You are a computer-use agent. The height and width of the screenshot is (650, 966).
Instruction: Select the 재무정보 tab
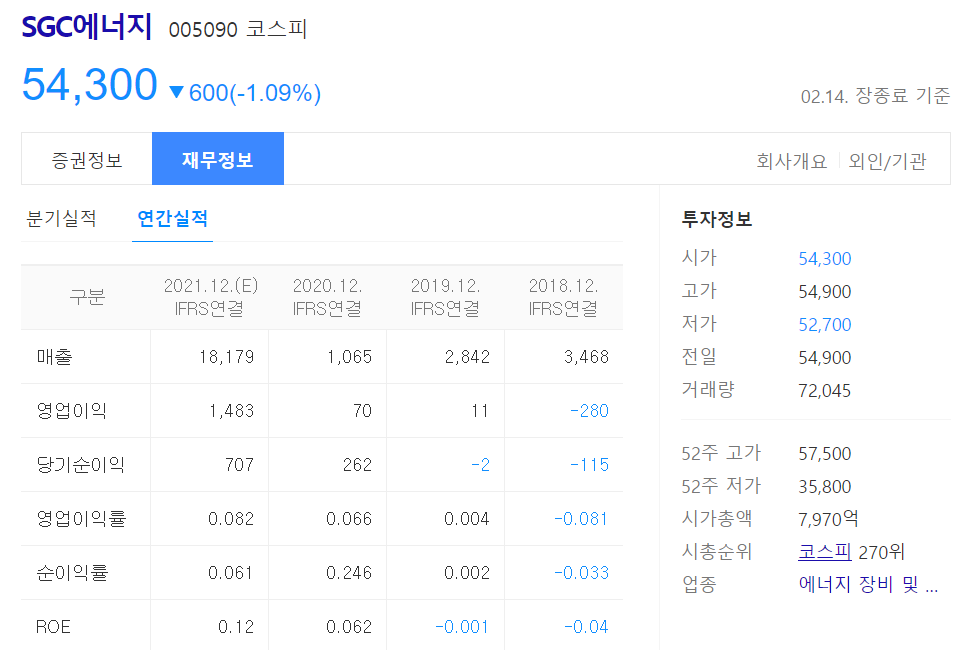point(218,159)
